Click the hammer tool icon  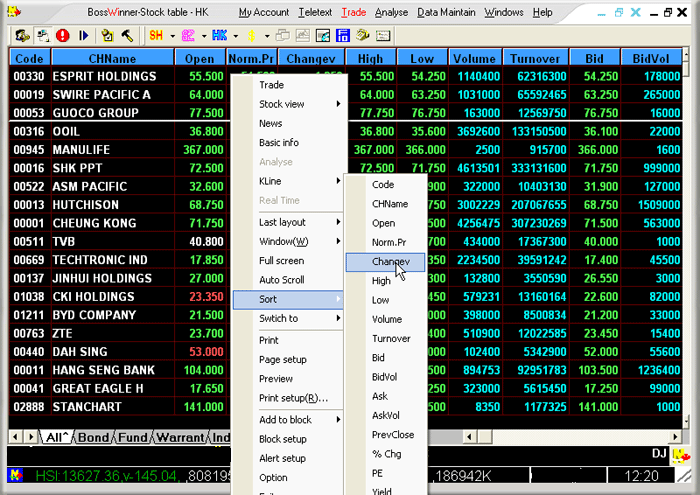[x=127, y=35]
